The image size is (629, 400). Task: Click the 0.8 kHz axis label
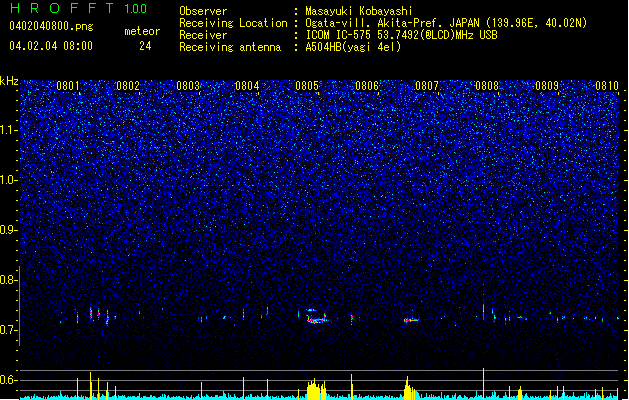pyautogui.click(x=9, y=280)
